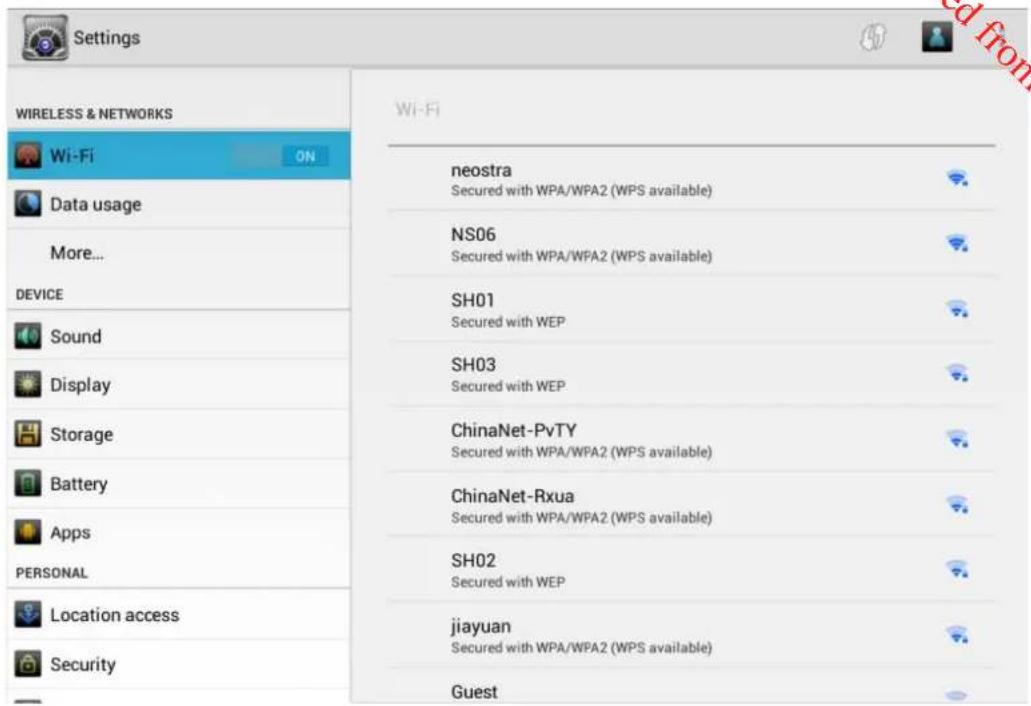Open Security settings
This screenshot has height=706, width=1031.
click(179, 664)
